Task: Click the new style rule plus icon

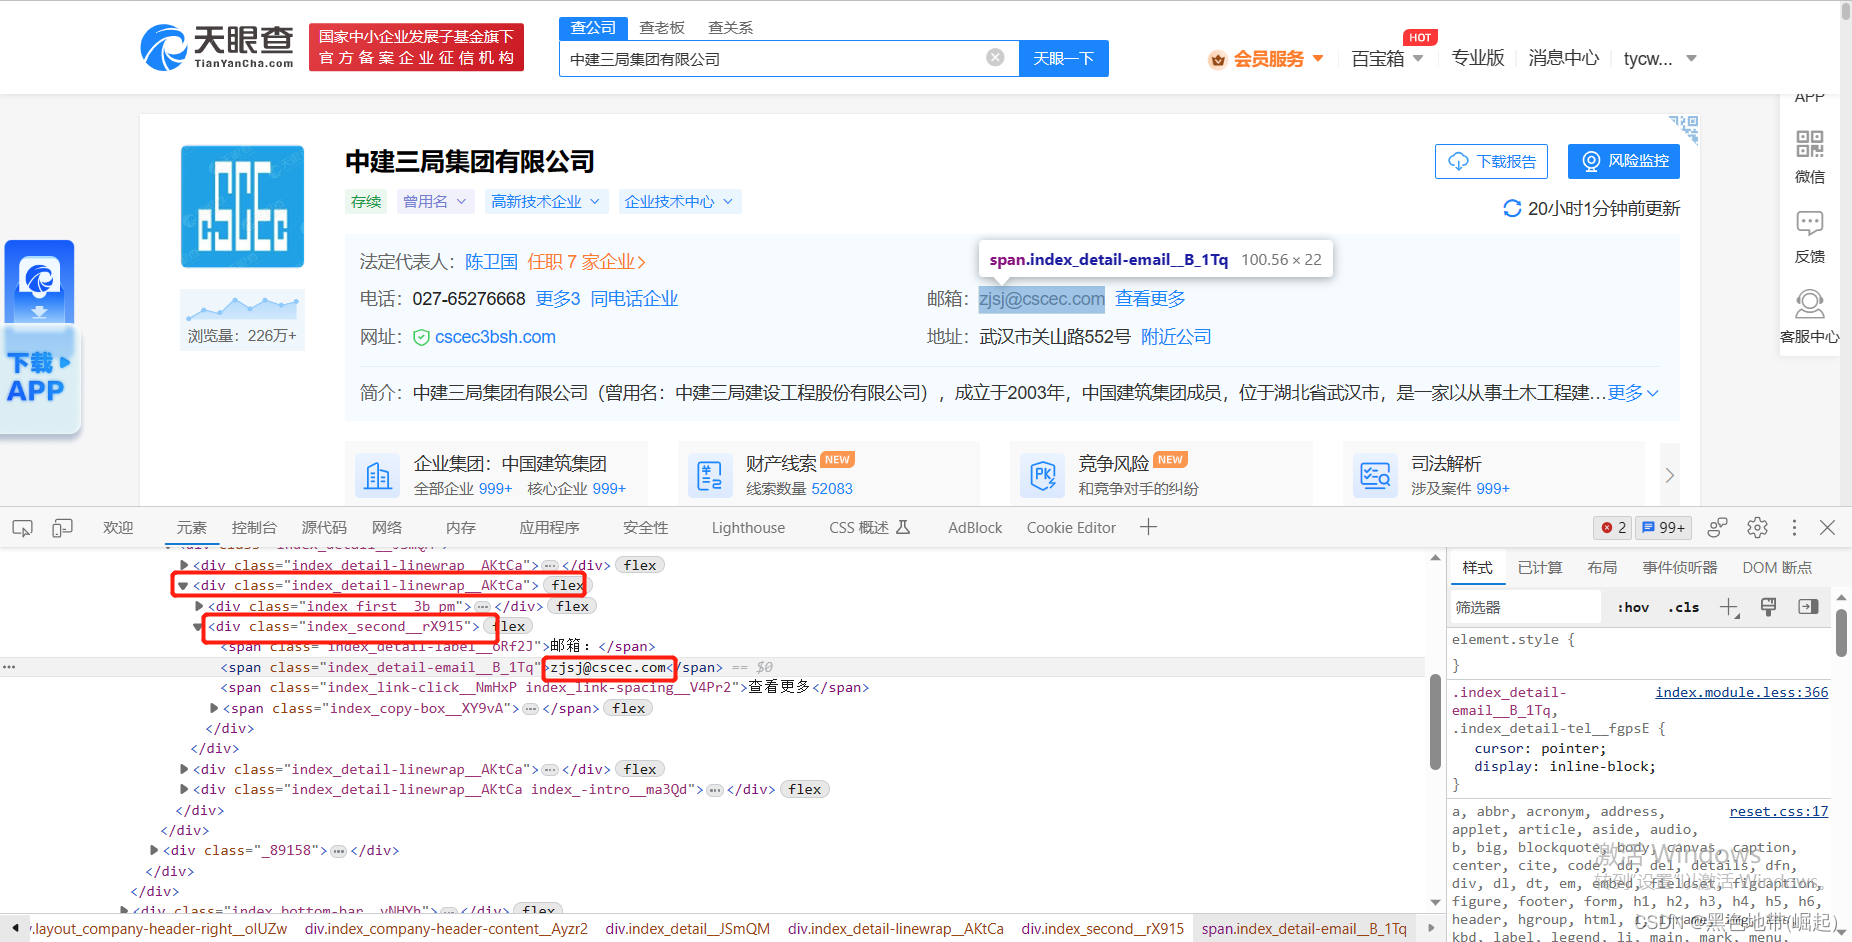Action: point(1729,607)
